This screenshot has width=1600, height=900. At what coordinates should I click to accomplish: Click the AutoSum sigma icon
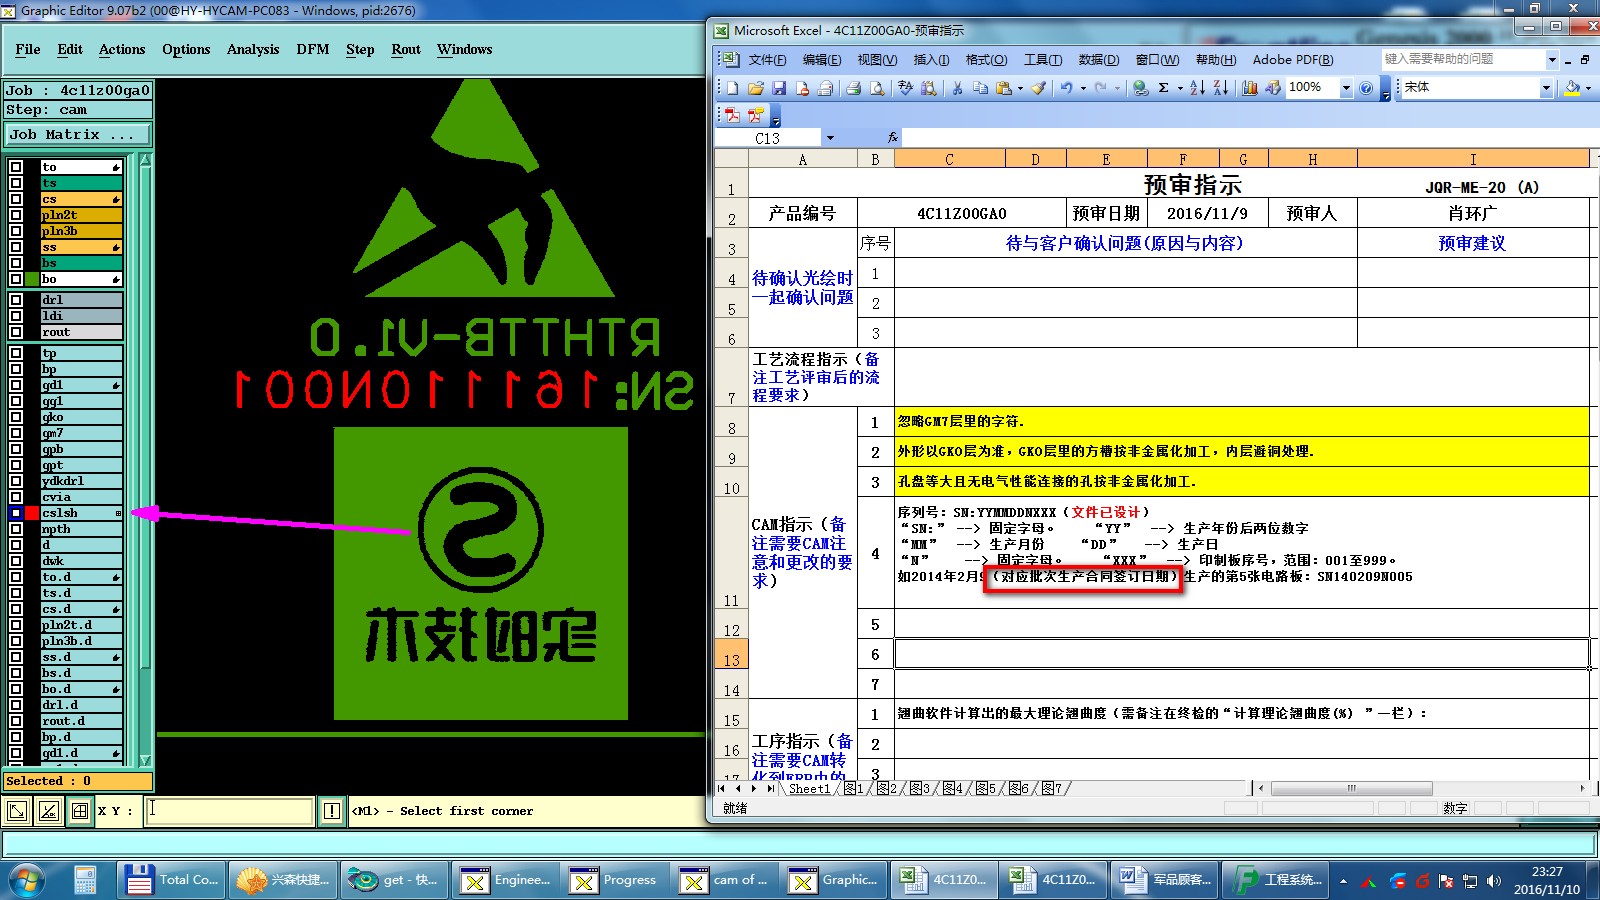coord(1163,88)
